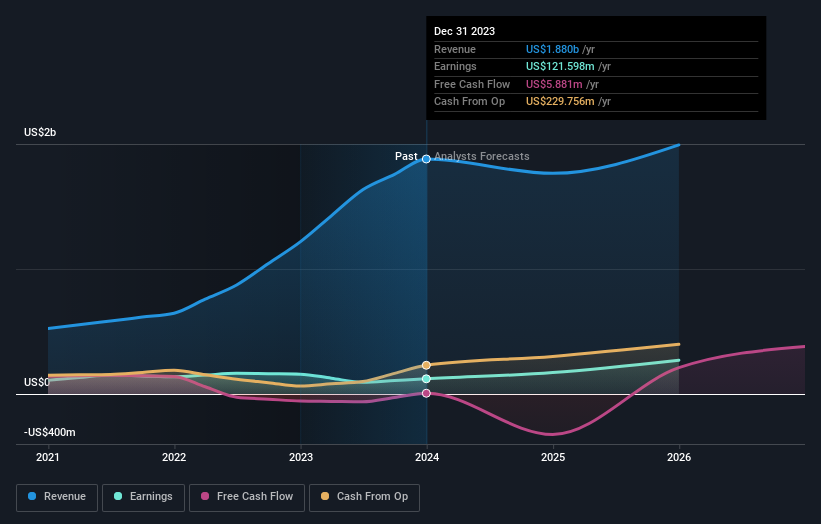The image size is (821, 524).
Task: Click the Dec 31 2023 tooltip date
Action: pyautogui.click(x=464, y=31)
